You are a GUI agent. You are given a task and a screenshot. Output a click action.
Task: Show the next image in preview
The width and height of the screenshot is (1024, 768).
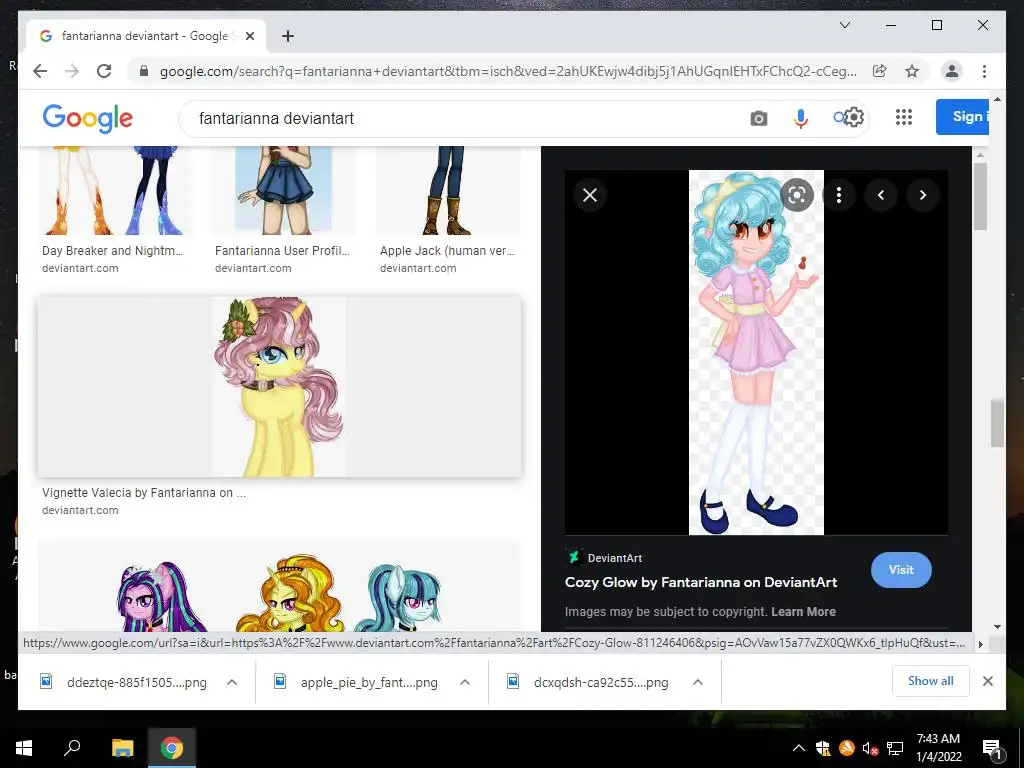tap(922, 195)
